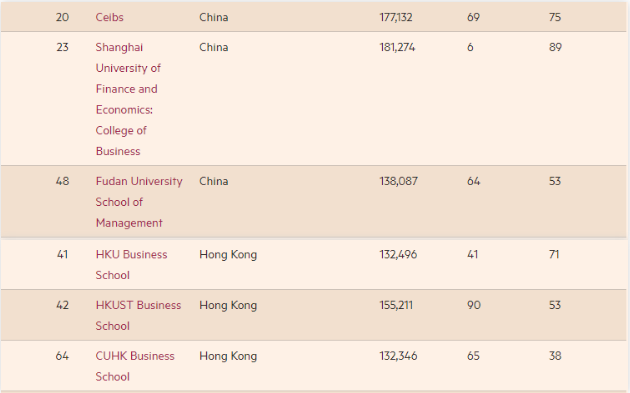Click value 90 in the HKUST row
The image size is (630, 393).
pyautogui.click(x=474, y=305)
